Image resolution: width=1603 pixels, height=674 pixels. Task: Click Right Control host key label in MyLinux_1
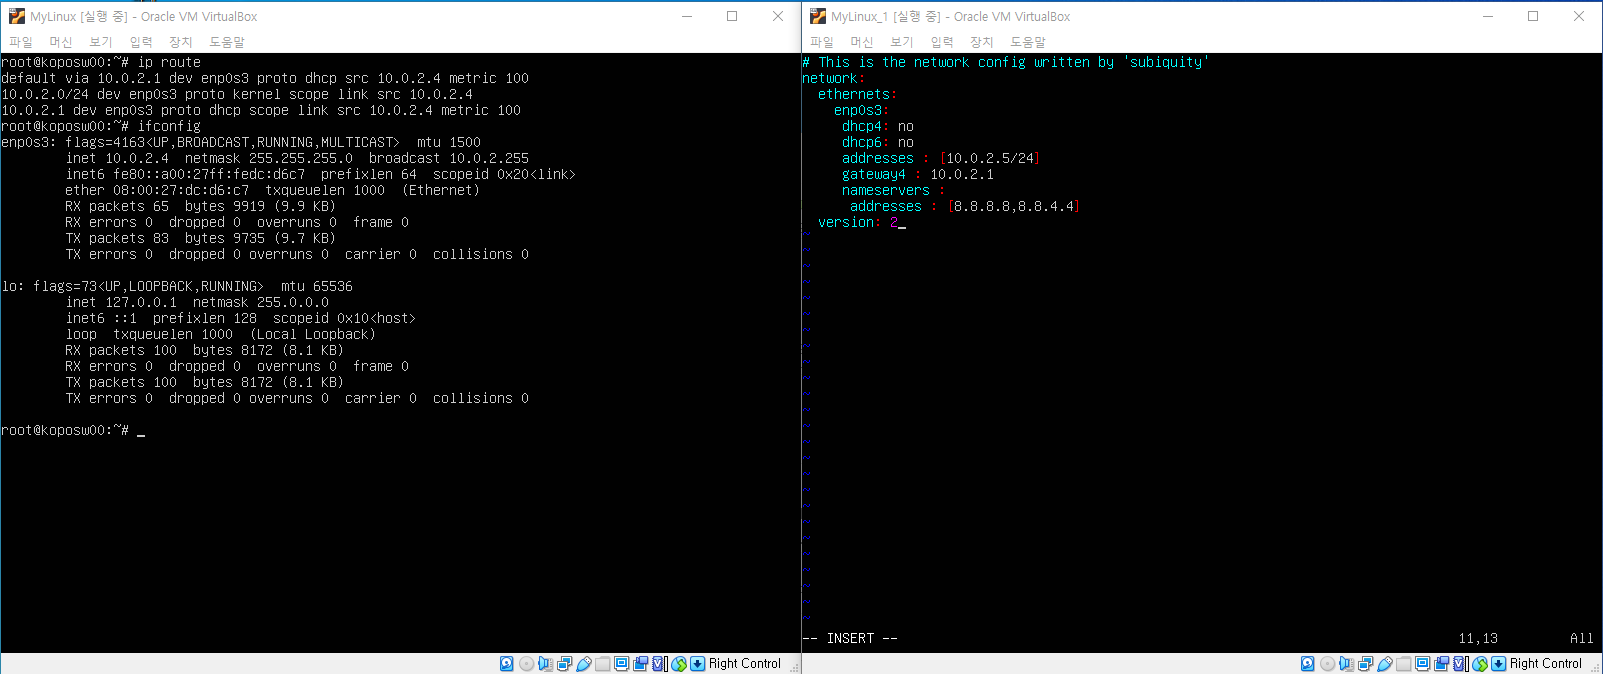pyautogui.click(x=1546, y=663)
